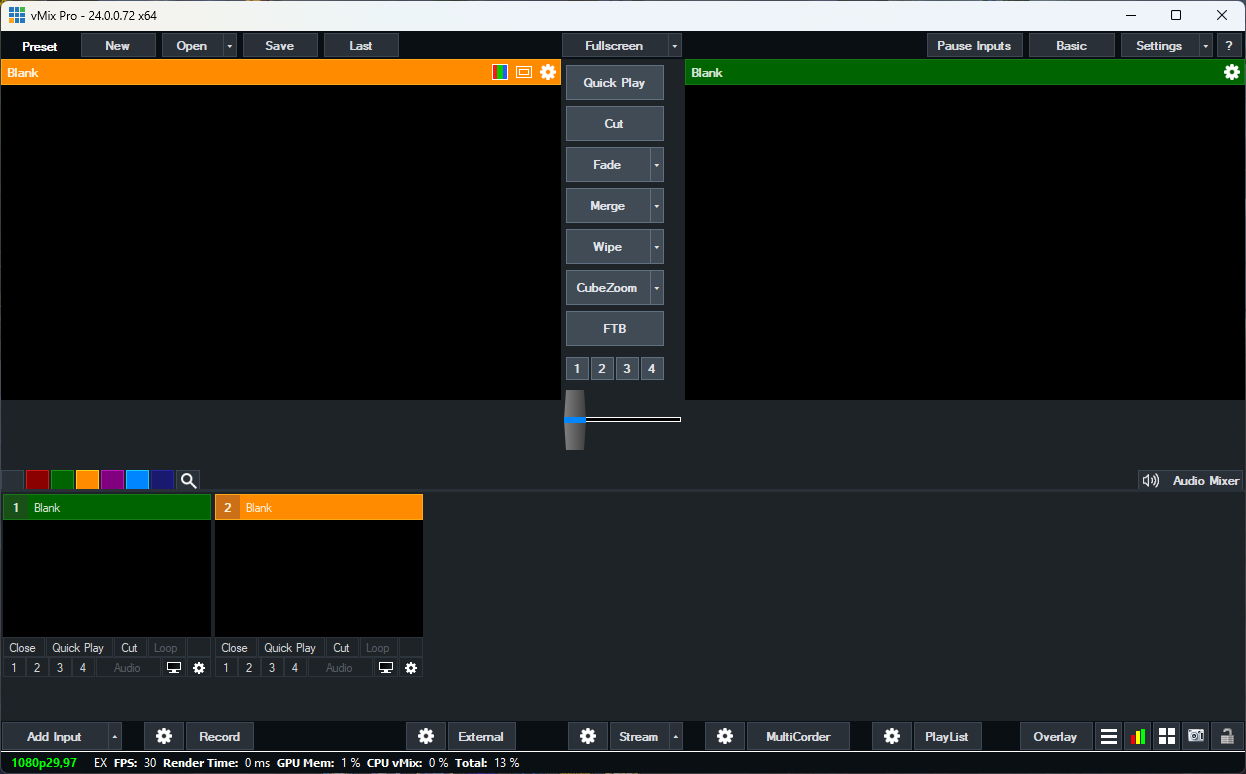Image resolution: width=1246 pixels, height=774 pixels.
Task: Expand the Settings dropdown arrow
Action: click(1206, 45)
